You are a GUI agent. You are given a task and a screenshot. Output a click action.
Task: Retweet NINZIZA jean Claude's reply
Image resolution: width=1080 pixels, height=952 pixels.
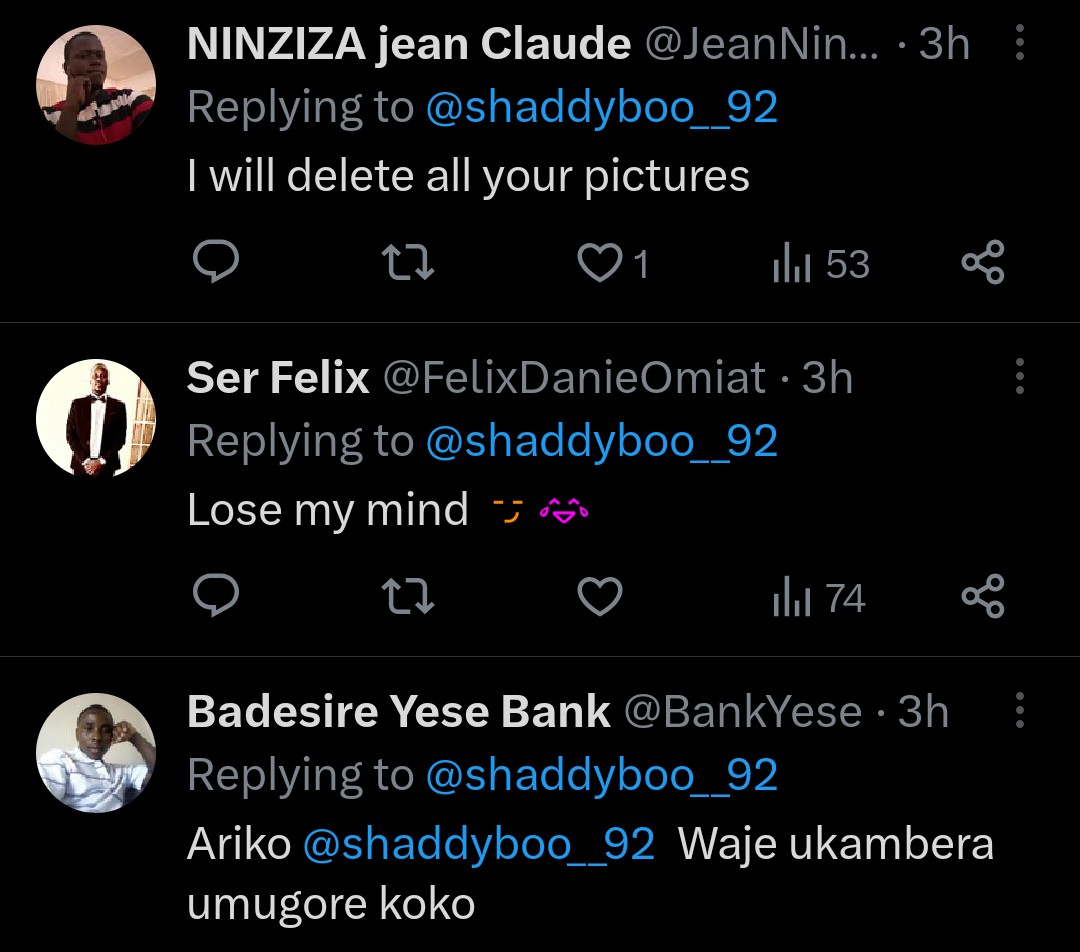click(408, 264)
